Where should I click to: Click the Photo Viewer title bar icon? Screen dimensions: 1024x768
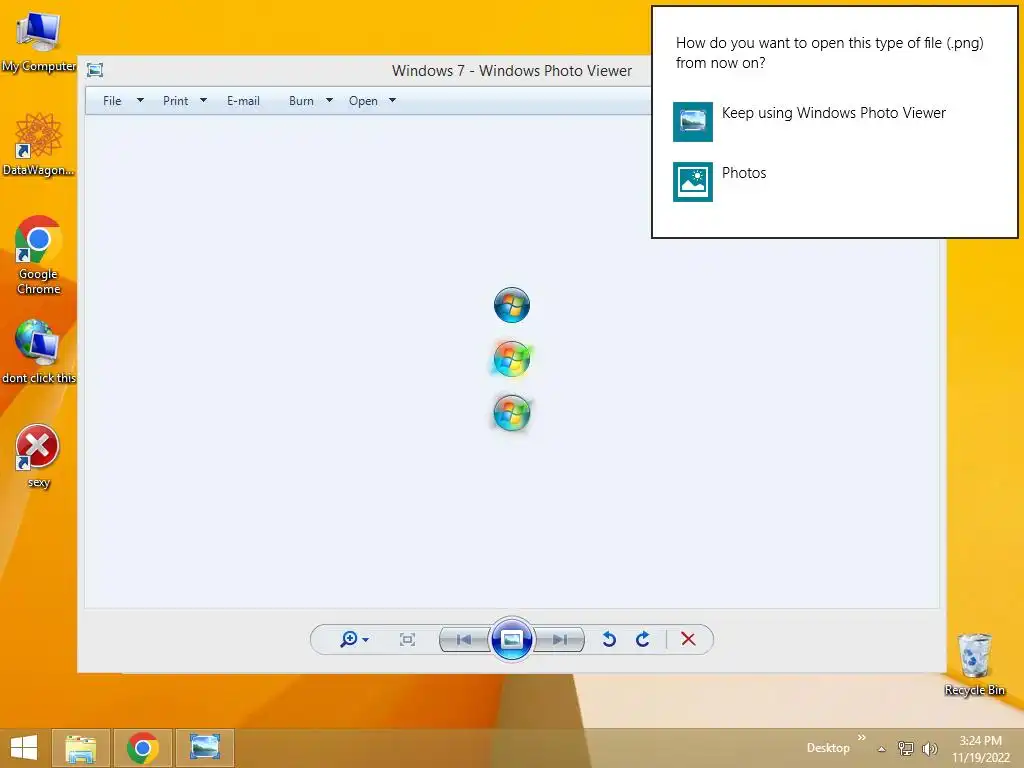point(95,70)
